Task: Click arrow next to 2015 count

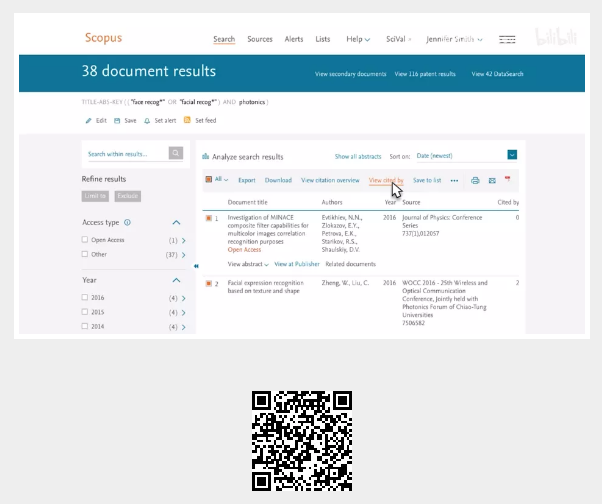Action: pyautogui.click(x=184, y=313)
